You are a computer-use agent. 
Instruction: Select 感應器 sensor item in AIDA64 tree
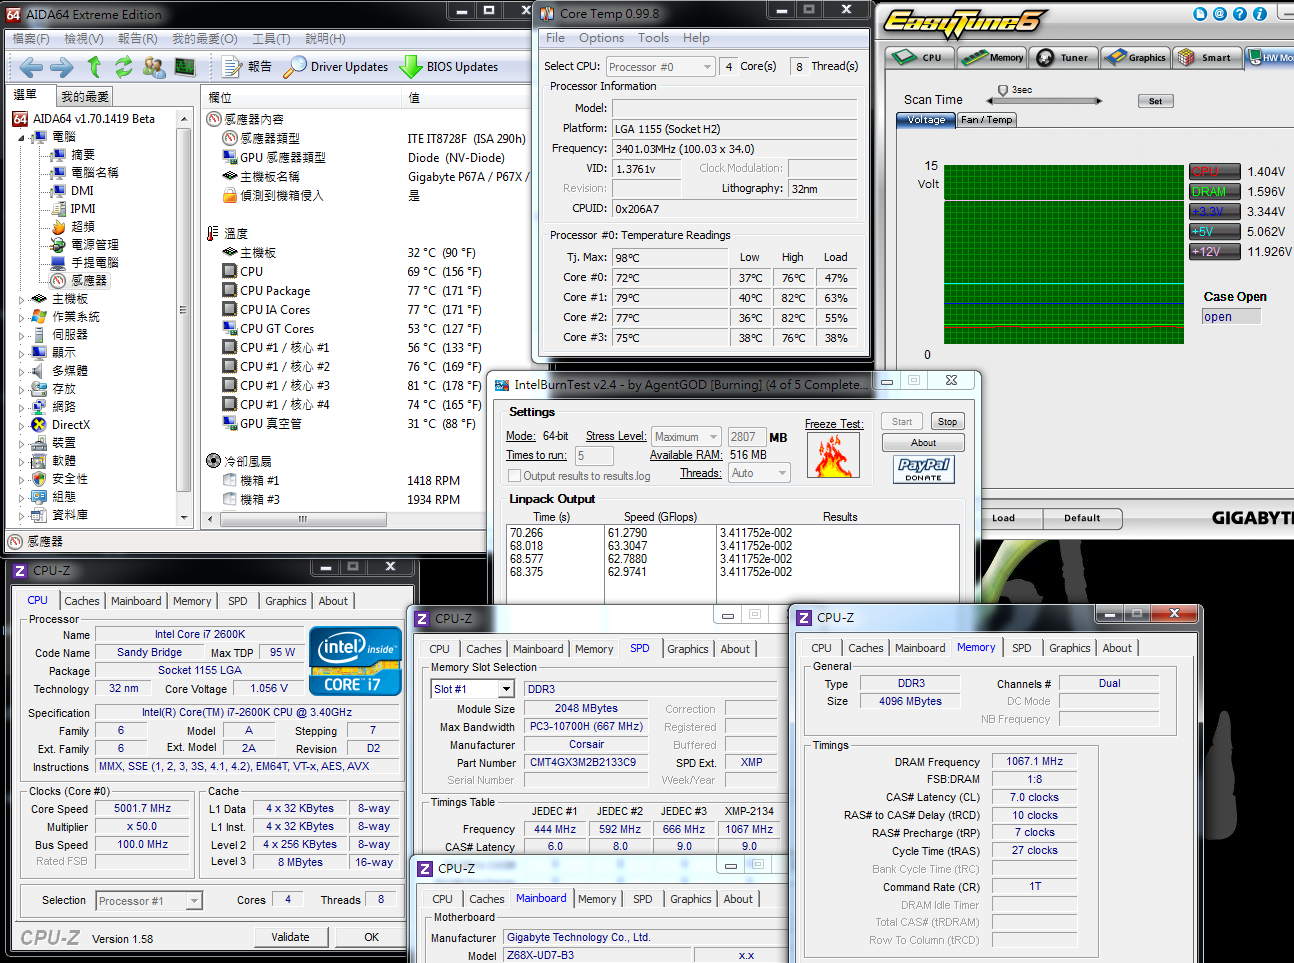79,281
